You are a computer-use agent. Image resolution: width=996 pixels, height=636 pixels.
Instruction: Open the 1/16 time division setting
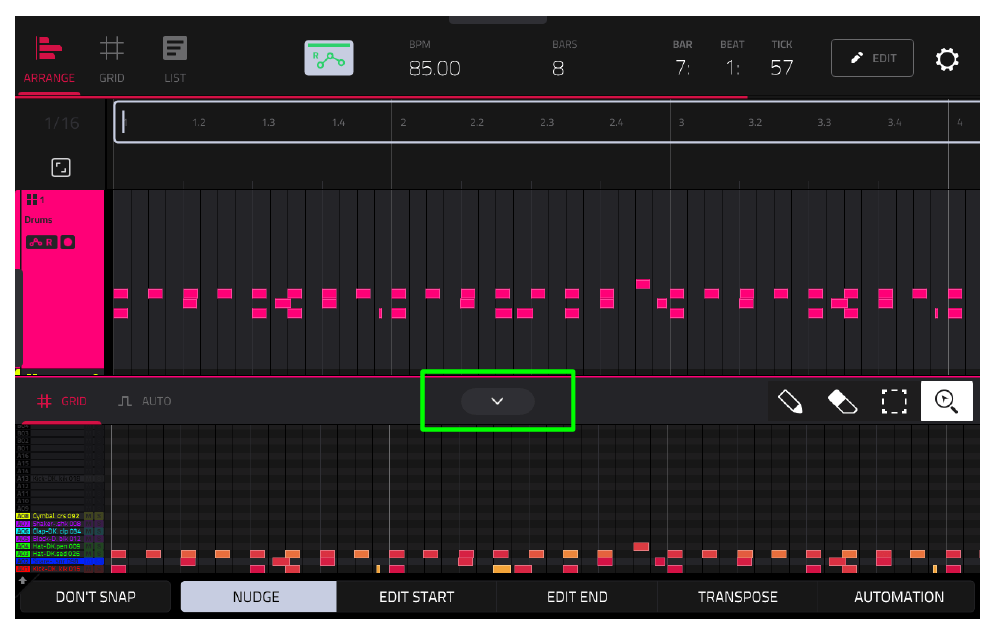62,123
